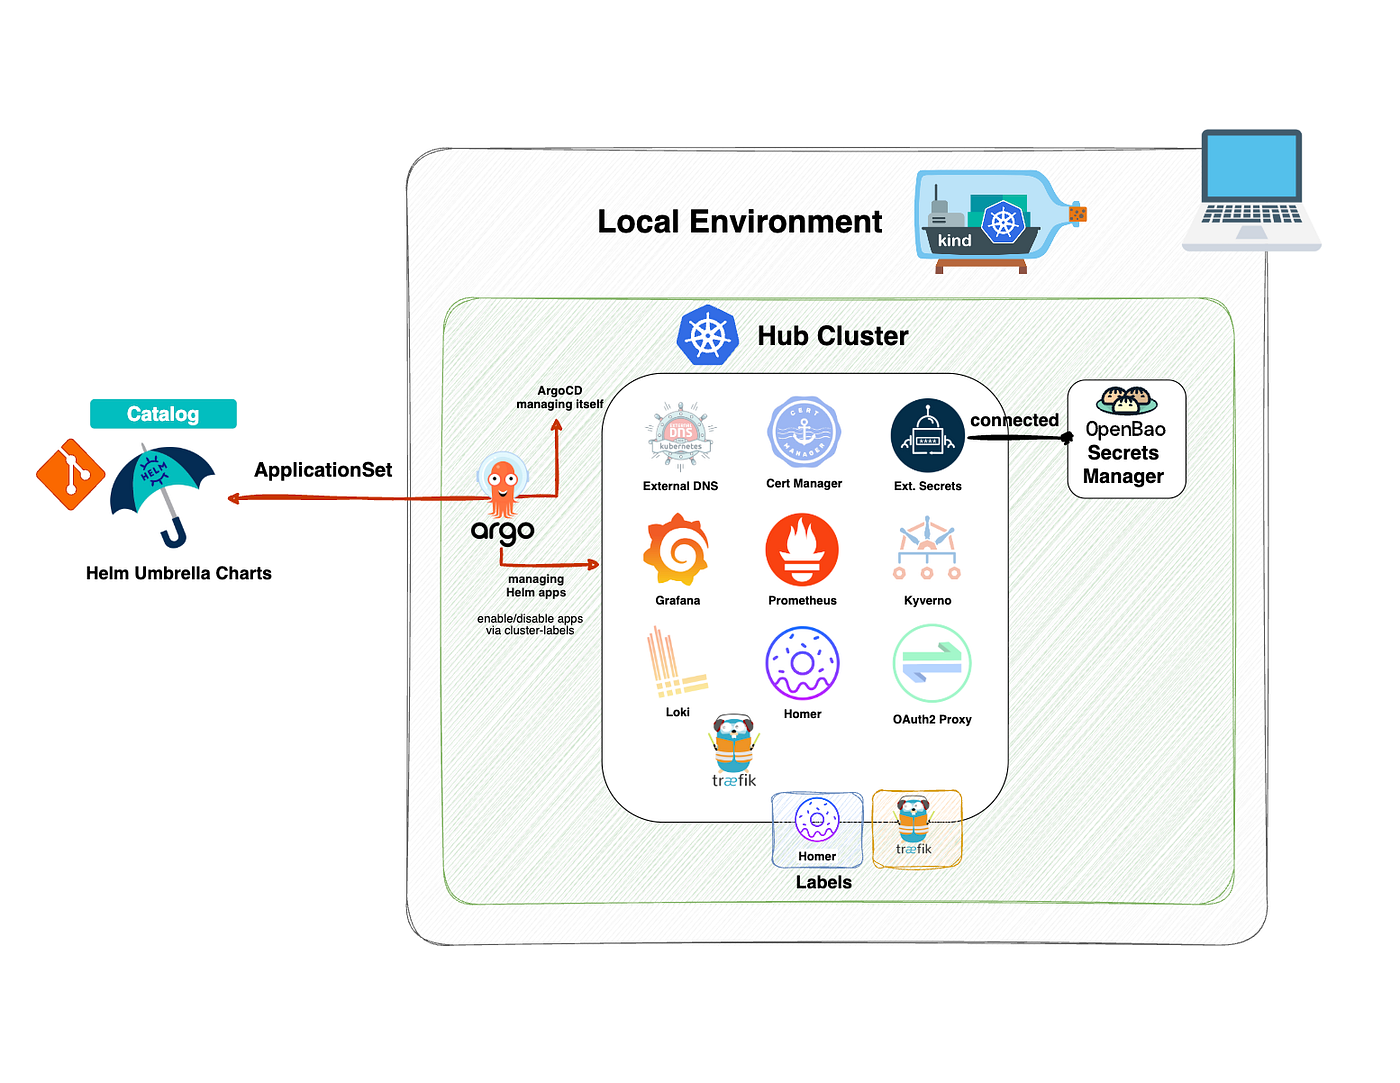Click the 'argo' wordmark text
The image size is (1400, 1083).
coord(503,532)
